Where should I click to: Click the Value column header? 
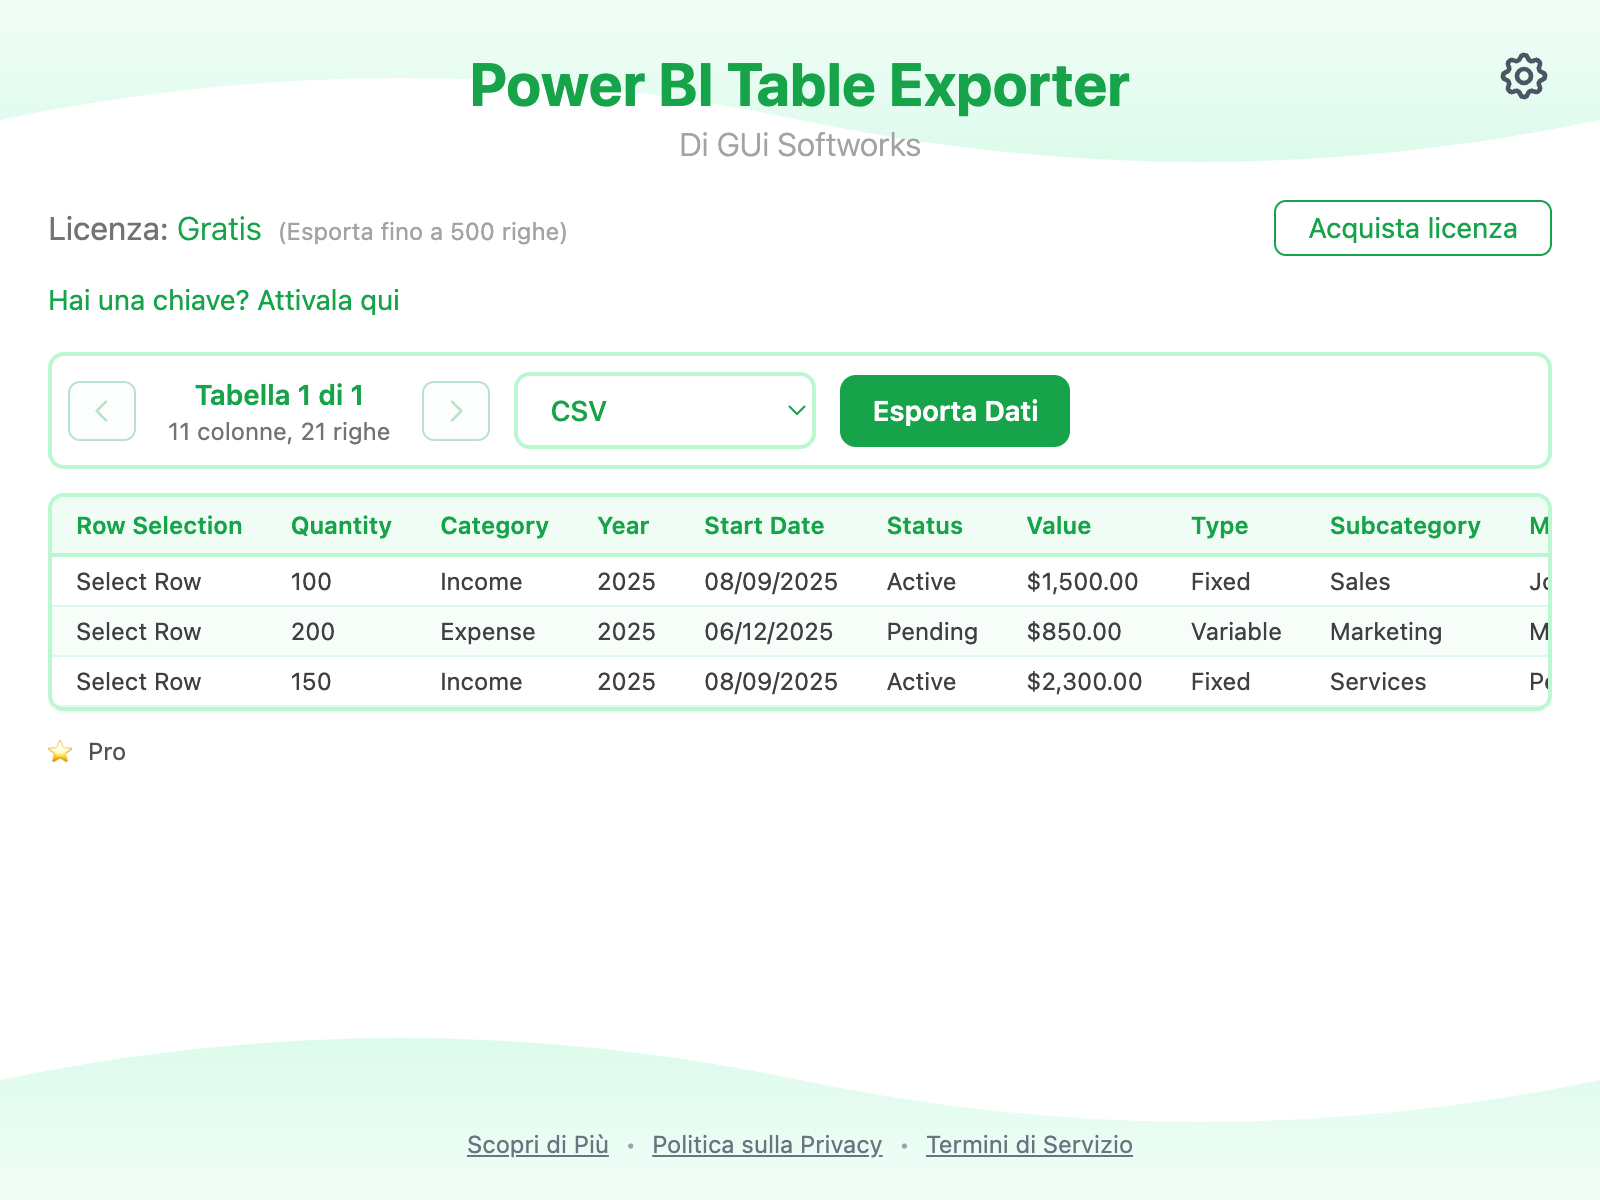(x=1058, y=526)
